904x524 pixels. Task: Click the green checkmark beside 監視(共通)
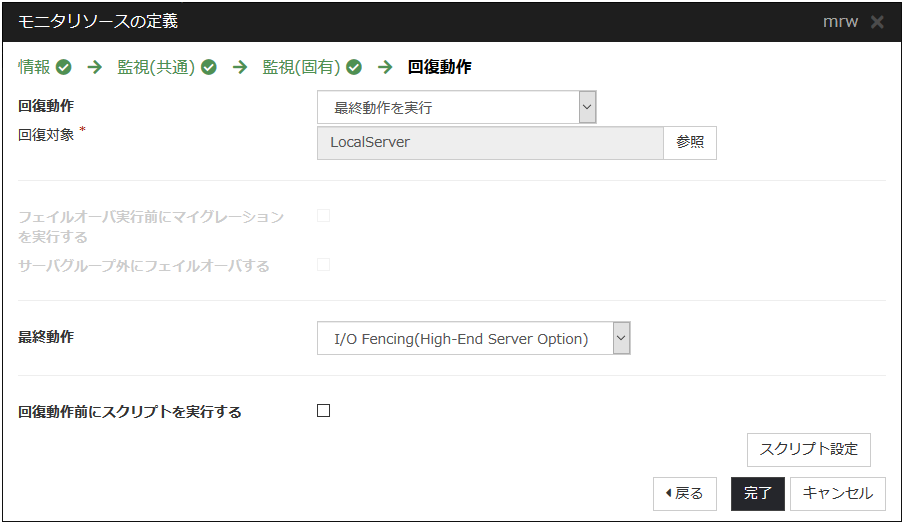tap(208, 68)
